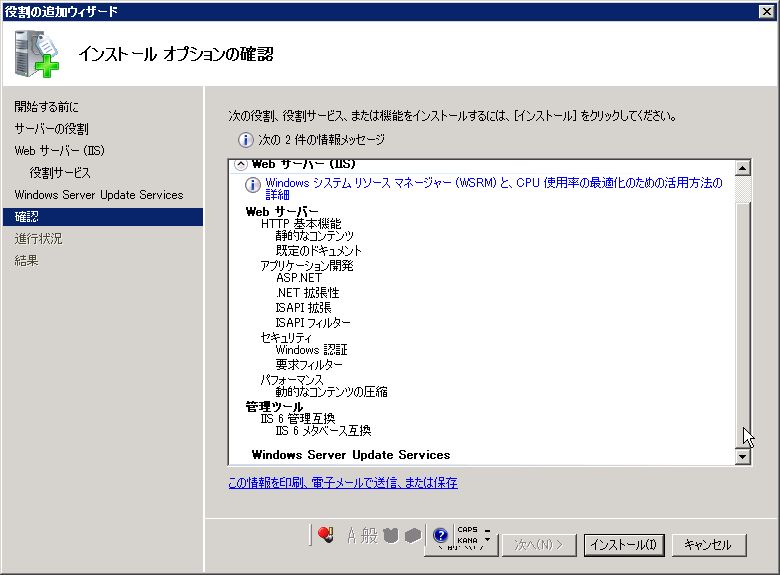The image size is (780, 575).
Task: Click the list scrollbar down arrow
Action: point(742,456)
